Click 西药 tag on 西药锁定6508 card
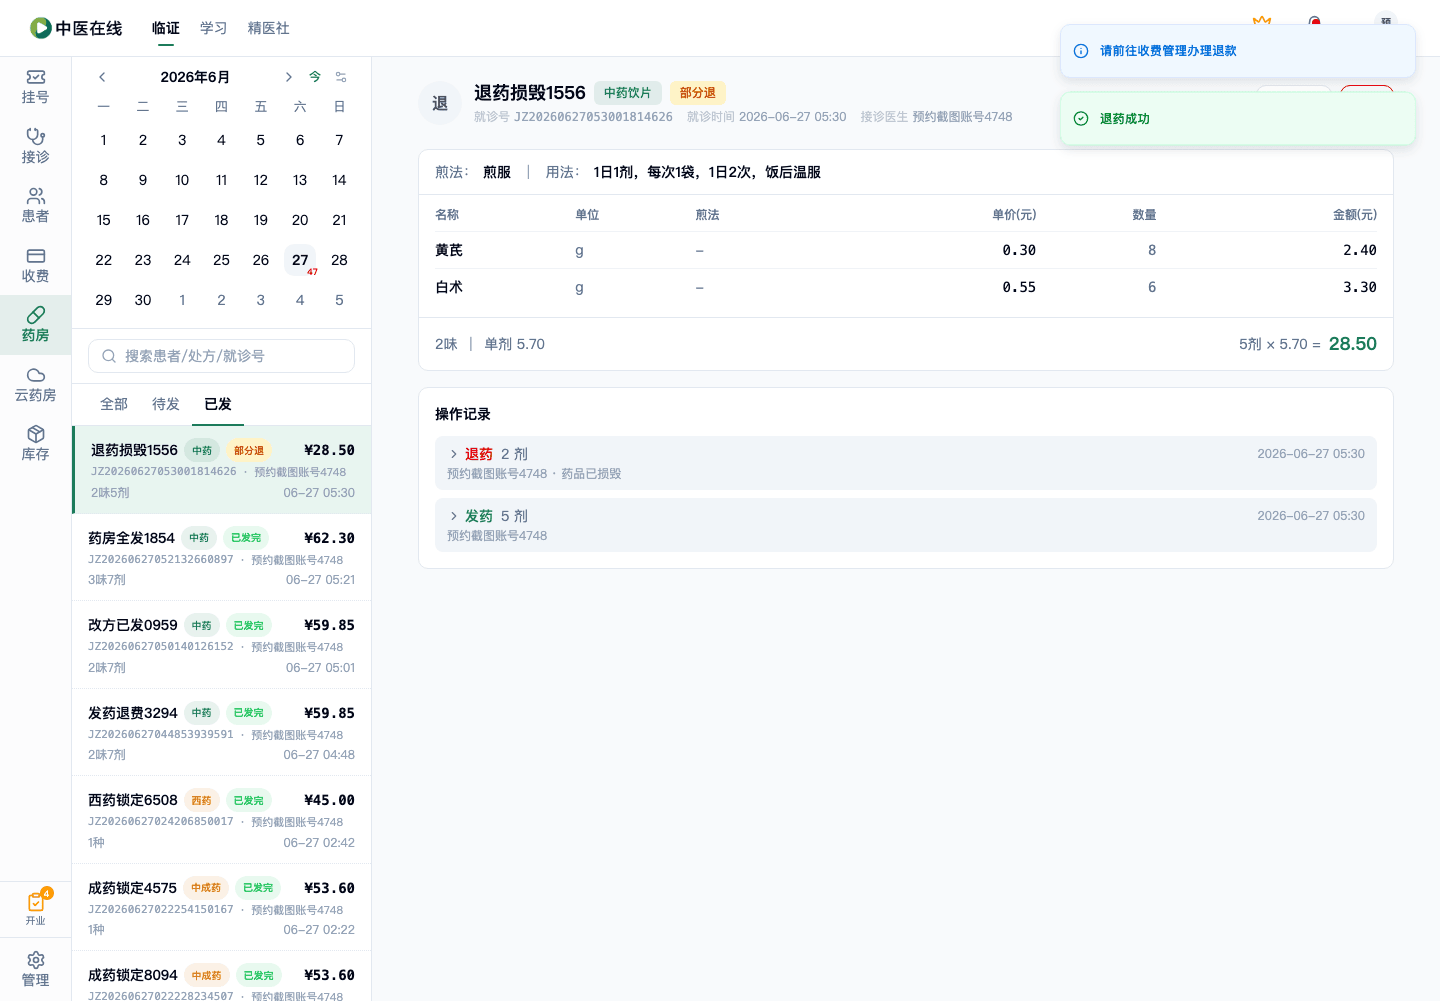1440x1001 pixels. click(201, 800)
